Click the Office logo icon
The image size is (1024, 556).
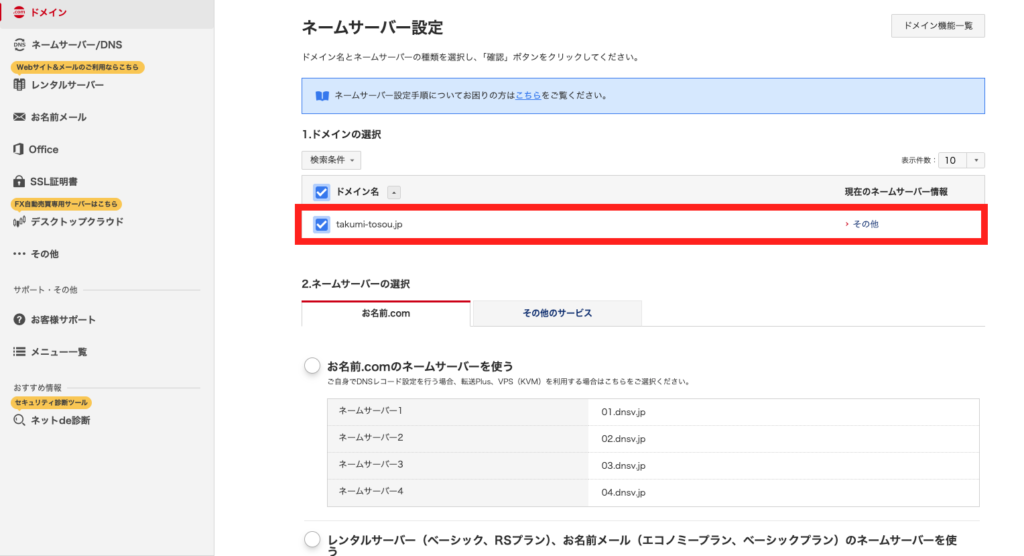[x=18, y=149]
